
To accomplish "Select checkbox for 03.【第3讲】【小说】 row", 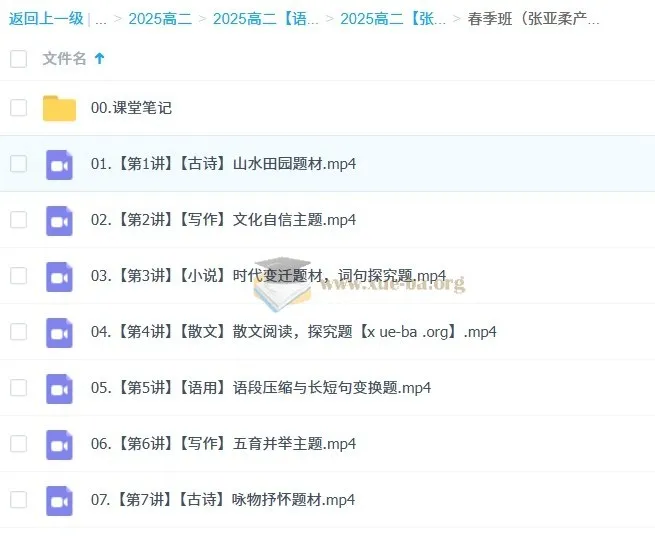I will point(18,276).
